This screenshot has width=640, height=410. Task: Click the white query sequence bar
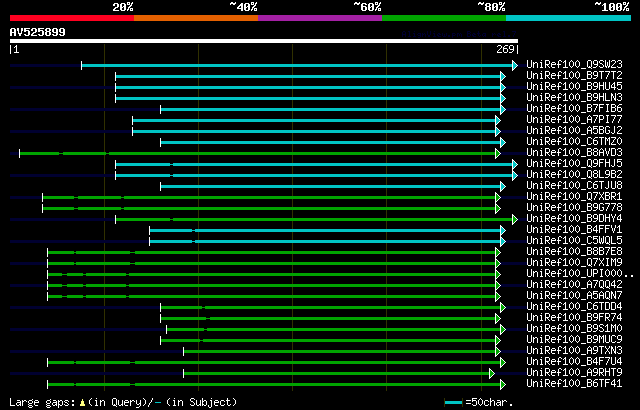[x=264, y=41]
